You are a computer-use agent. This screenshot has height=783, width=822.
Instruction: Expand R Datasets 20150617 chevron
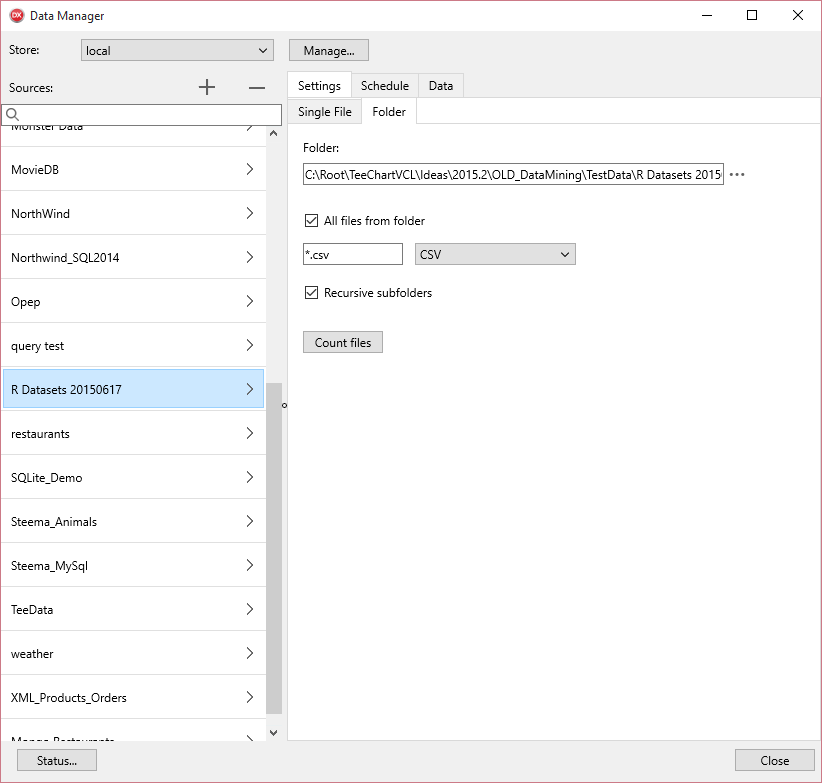[250, 389]
